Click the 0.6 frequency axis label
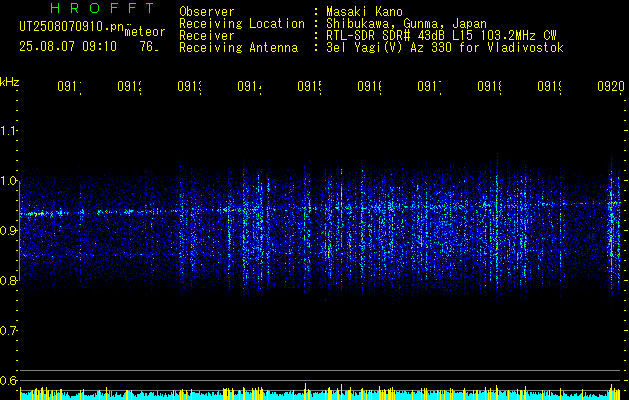Viewport: 629px width, 400px height. click(8, 380)
